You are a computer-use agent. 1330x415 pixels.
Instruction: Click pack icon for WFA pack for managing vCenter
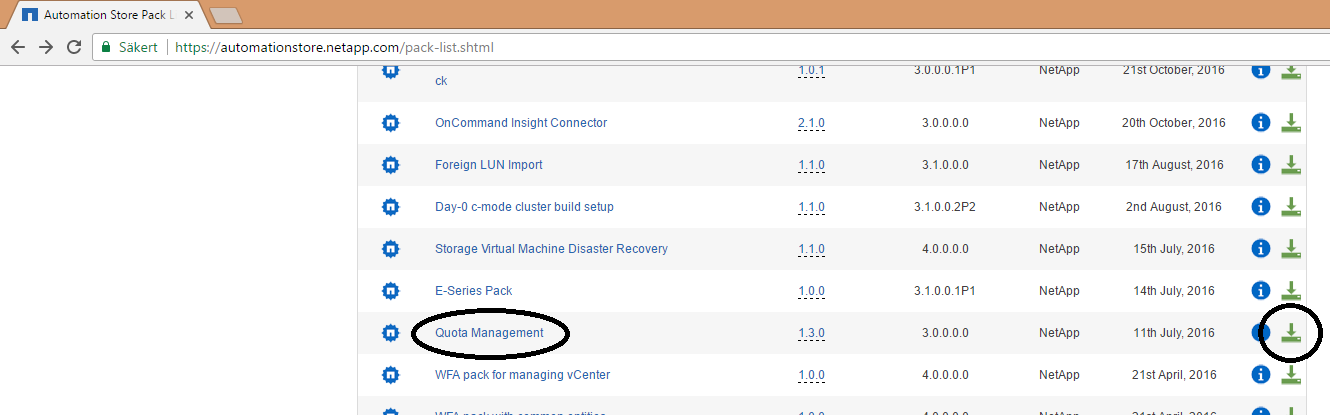coord(390,375)
